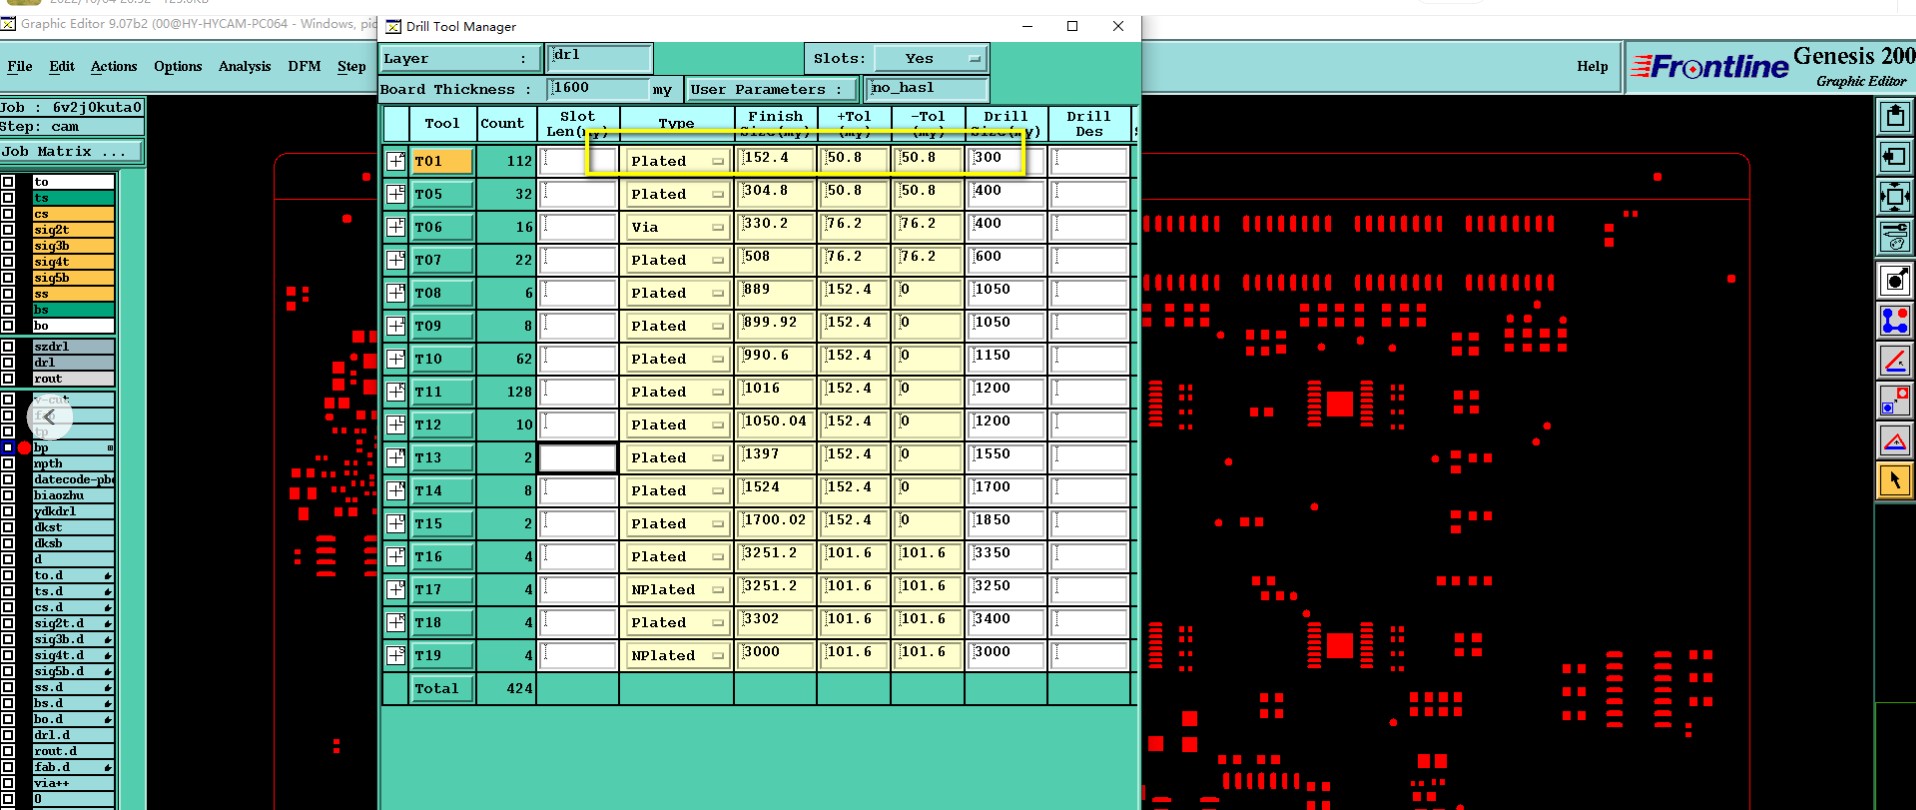Select the T16 tool button

[x=442, y=557]
